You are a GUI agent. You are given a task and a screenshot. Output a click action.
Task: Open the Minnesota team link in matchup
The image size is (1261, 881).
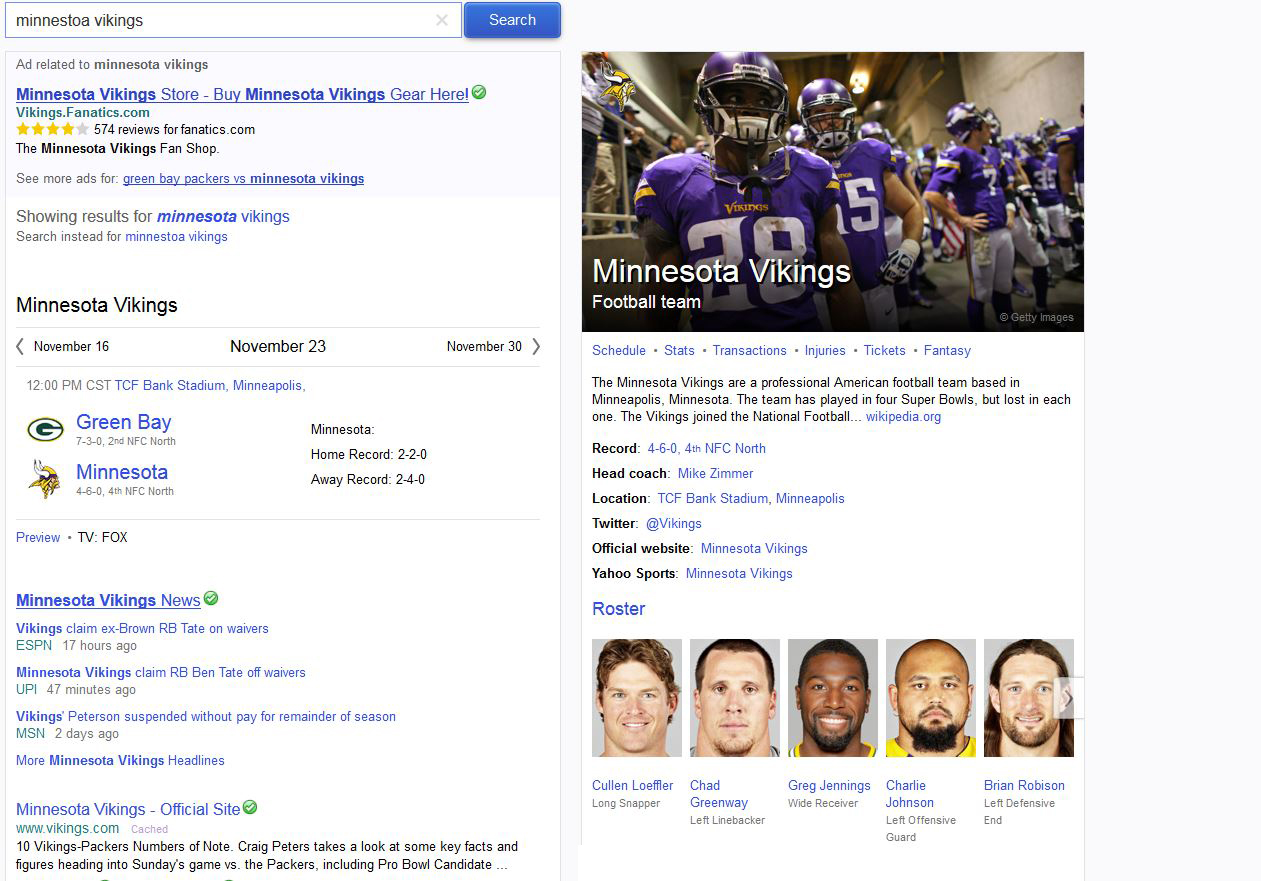tap(122, 472)
